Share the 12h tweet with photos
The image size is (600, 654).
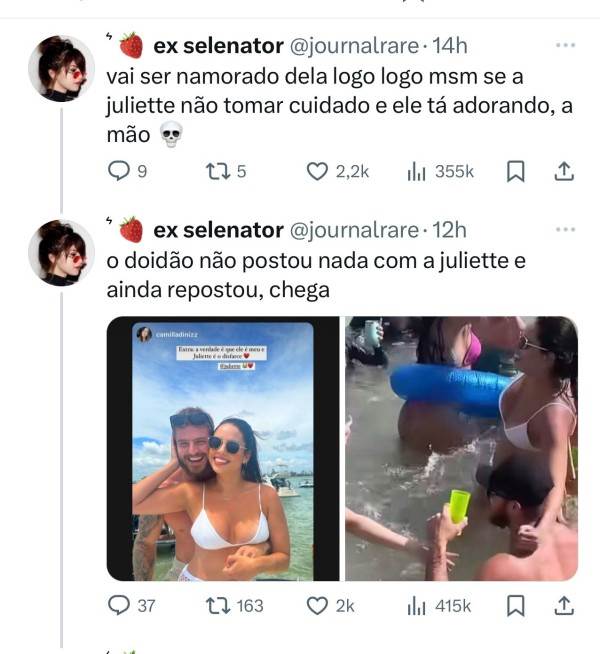coord(564,606)
